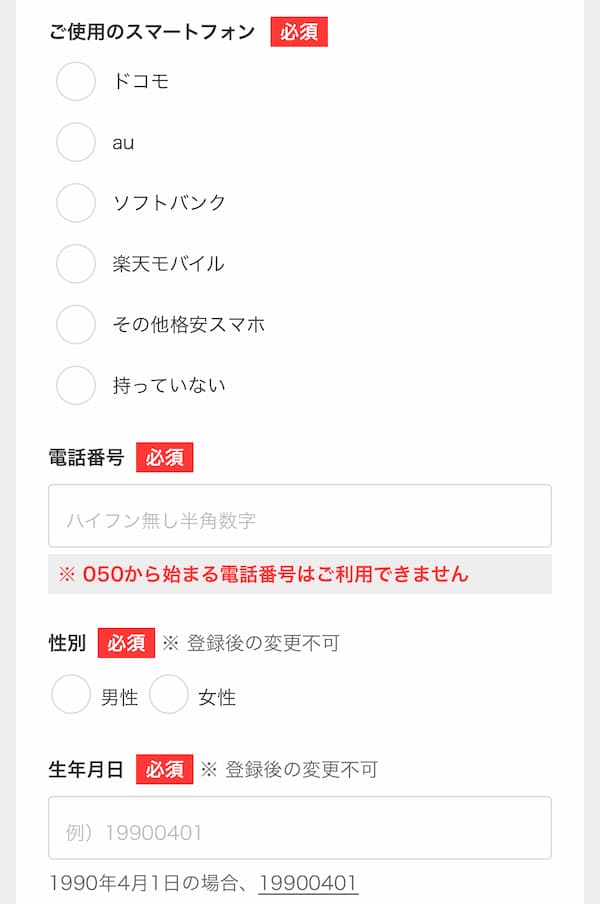
Task: Select the ソフトバンク radio button
Action: pyautogui.click(x=76, y=203)
